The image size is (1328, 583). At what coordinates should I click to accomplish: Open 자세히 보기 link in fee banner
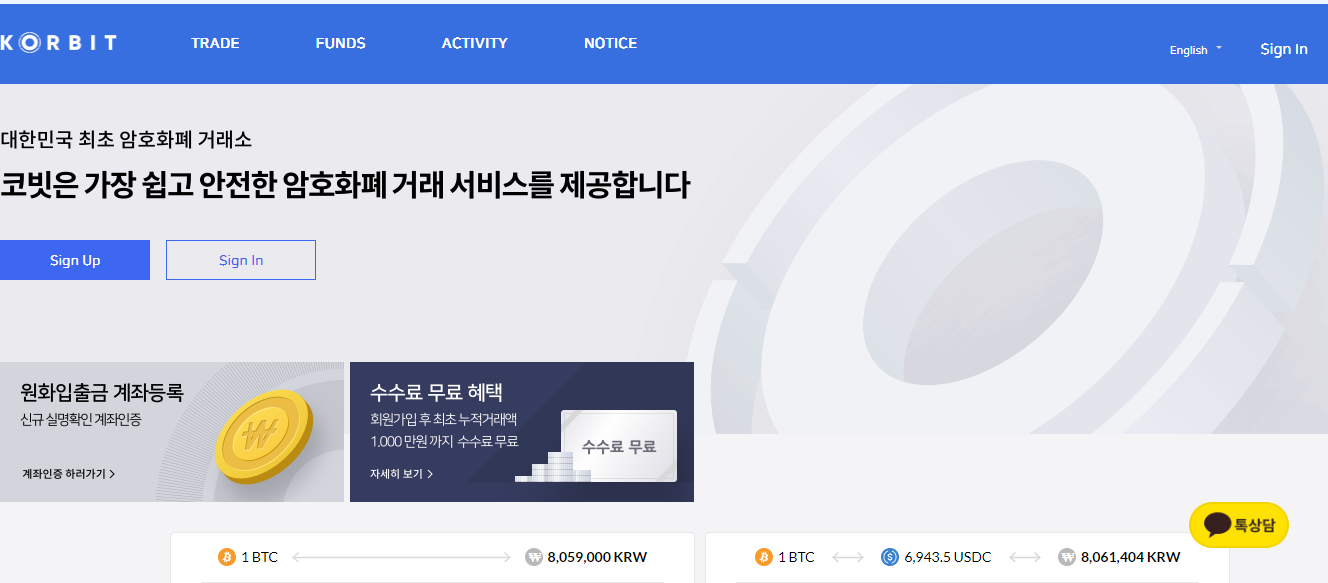(x=401, y=474)
